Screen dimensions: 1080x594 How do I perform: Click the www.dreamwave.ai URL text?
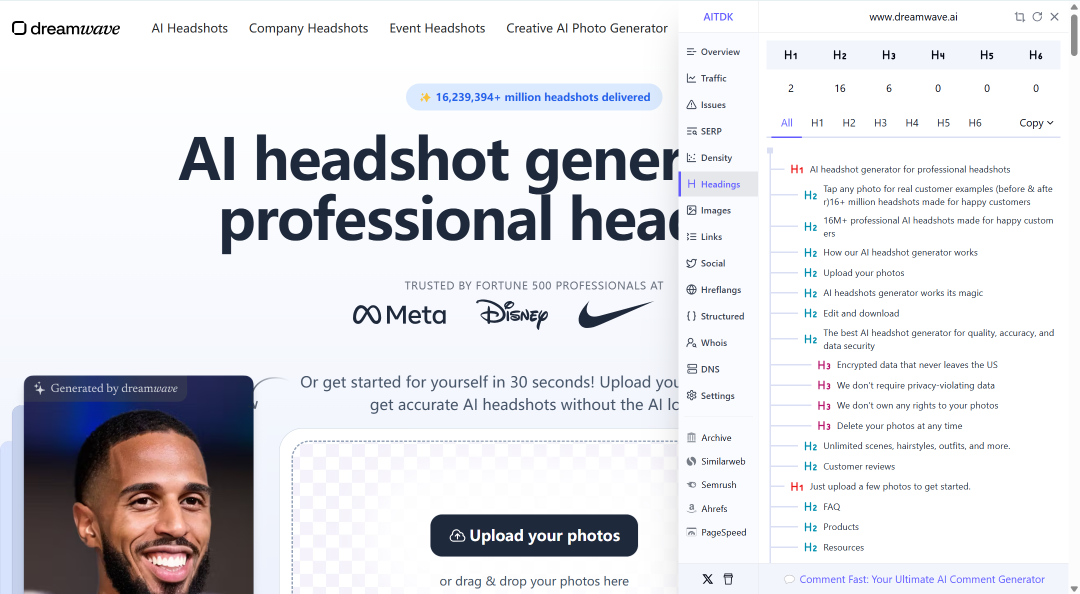[x=913, y=17]
